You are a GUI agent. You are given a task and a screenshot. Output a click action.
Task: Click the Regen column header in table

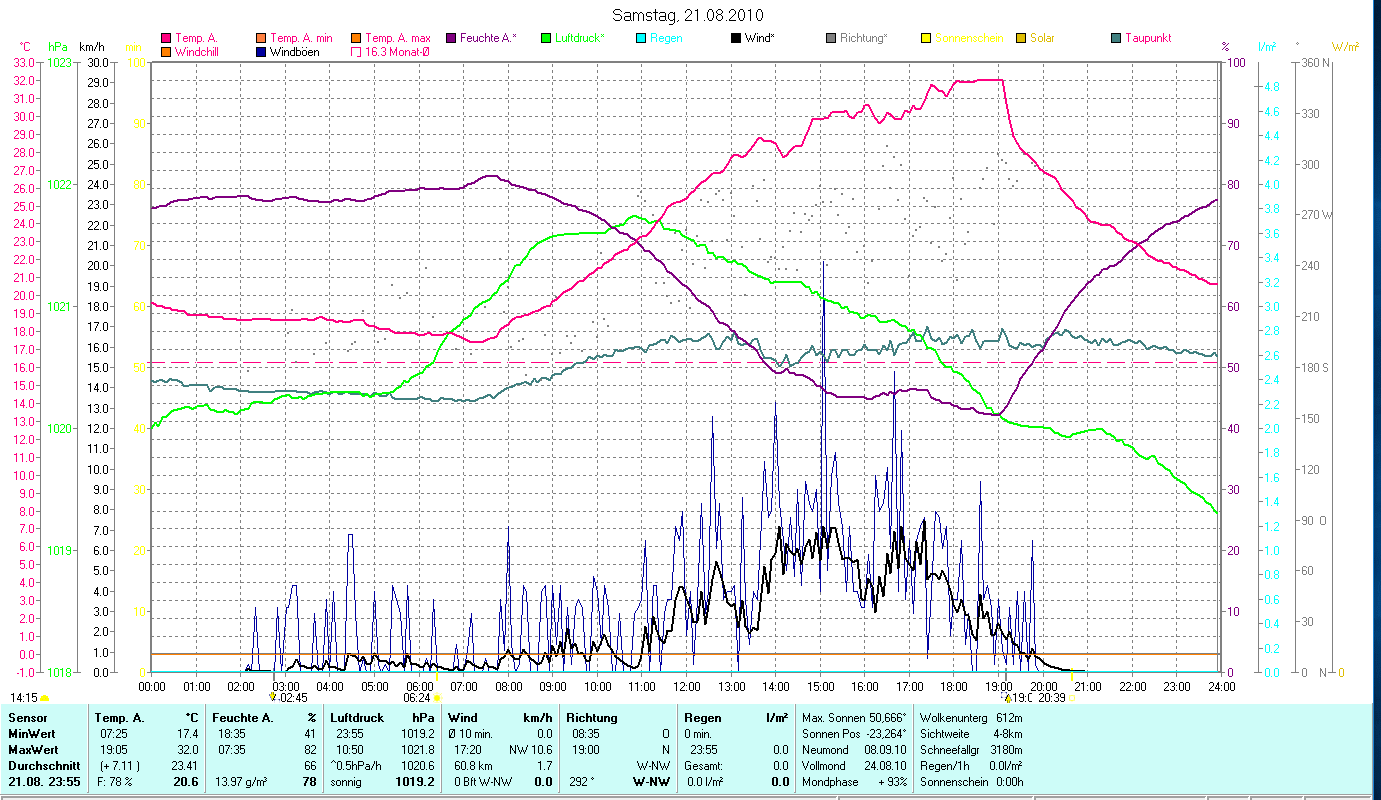[701, 718]
